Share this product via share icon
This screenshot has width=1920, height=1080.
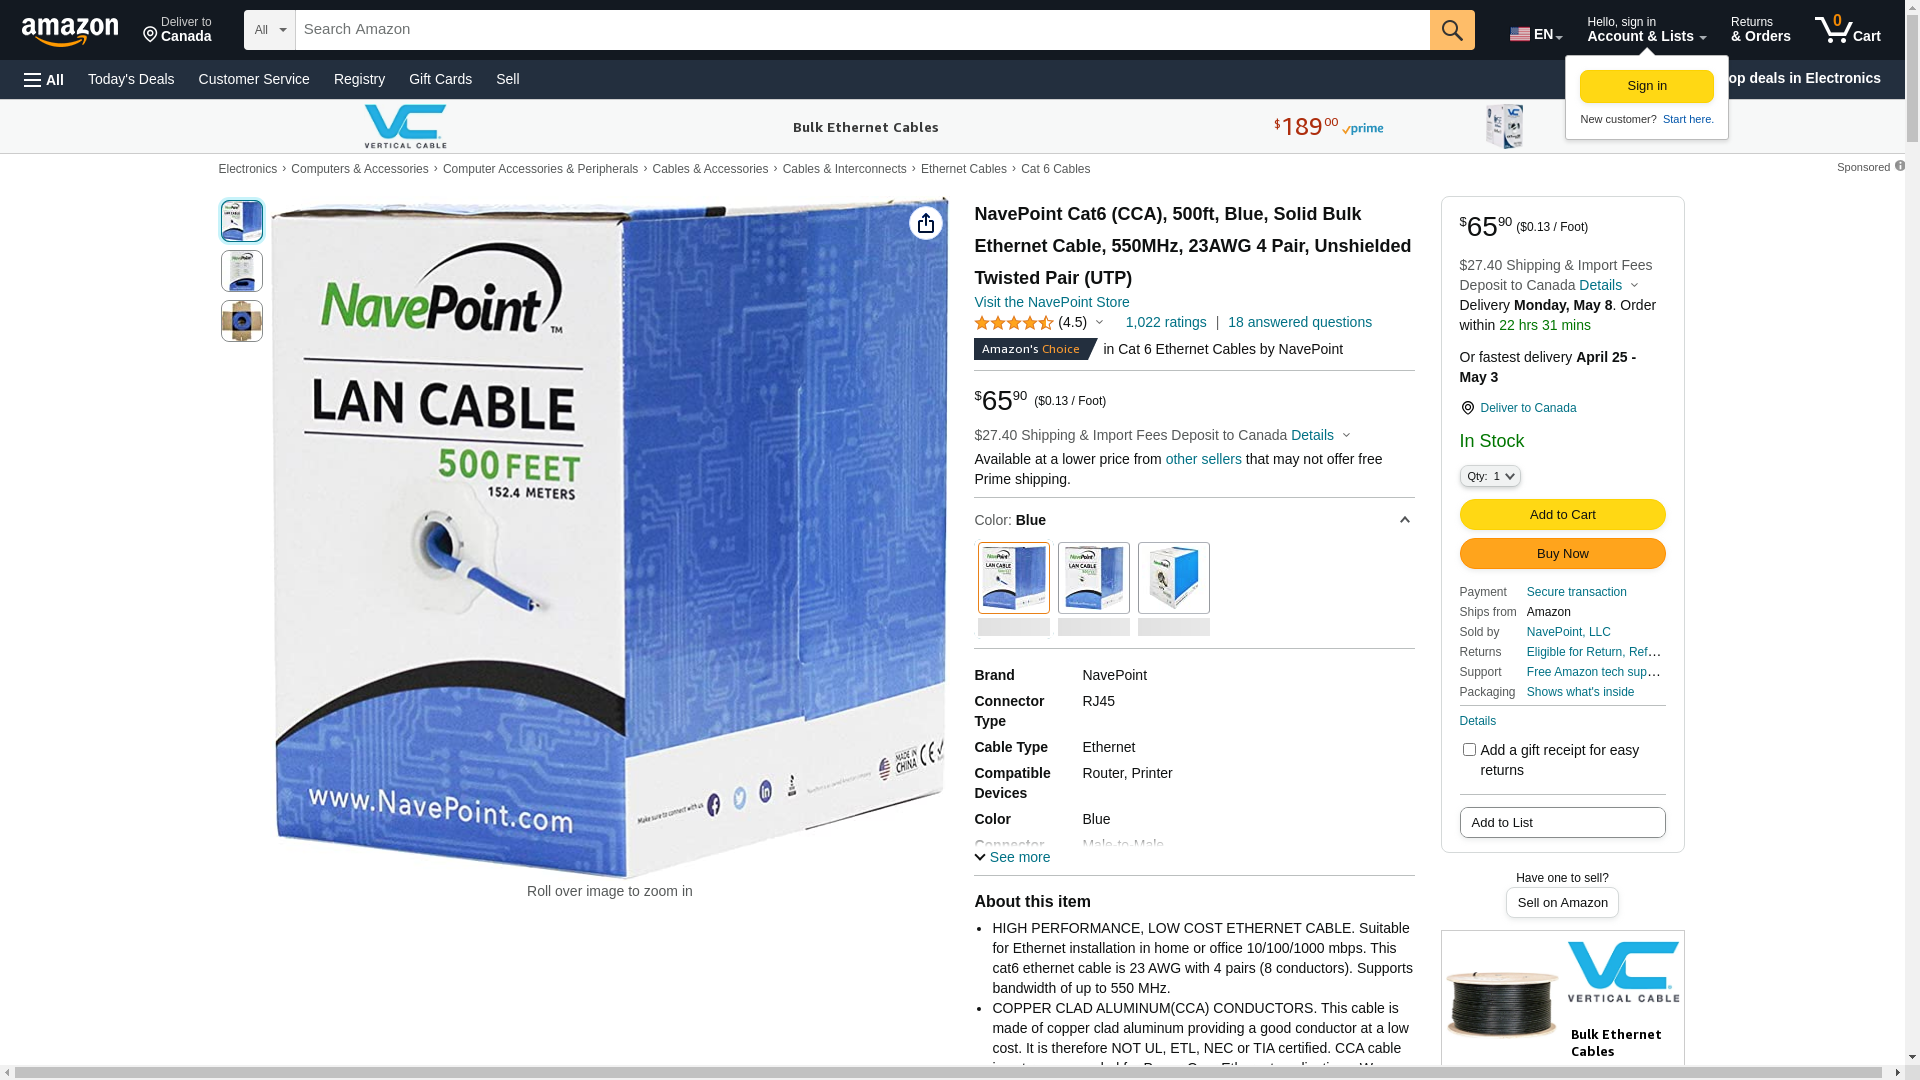(x=926, y=223)
